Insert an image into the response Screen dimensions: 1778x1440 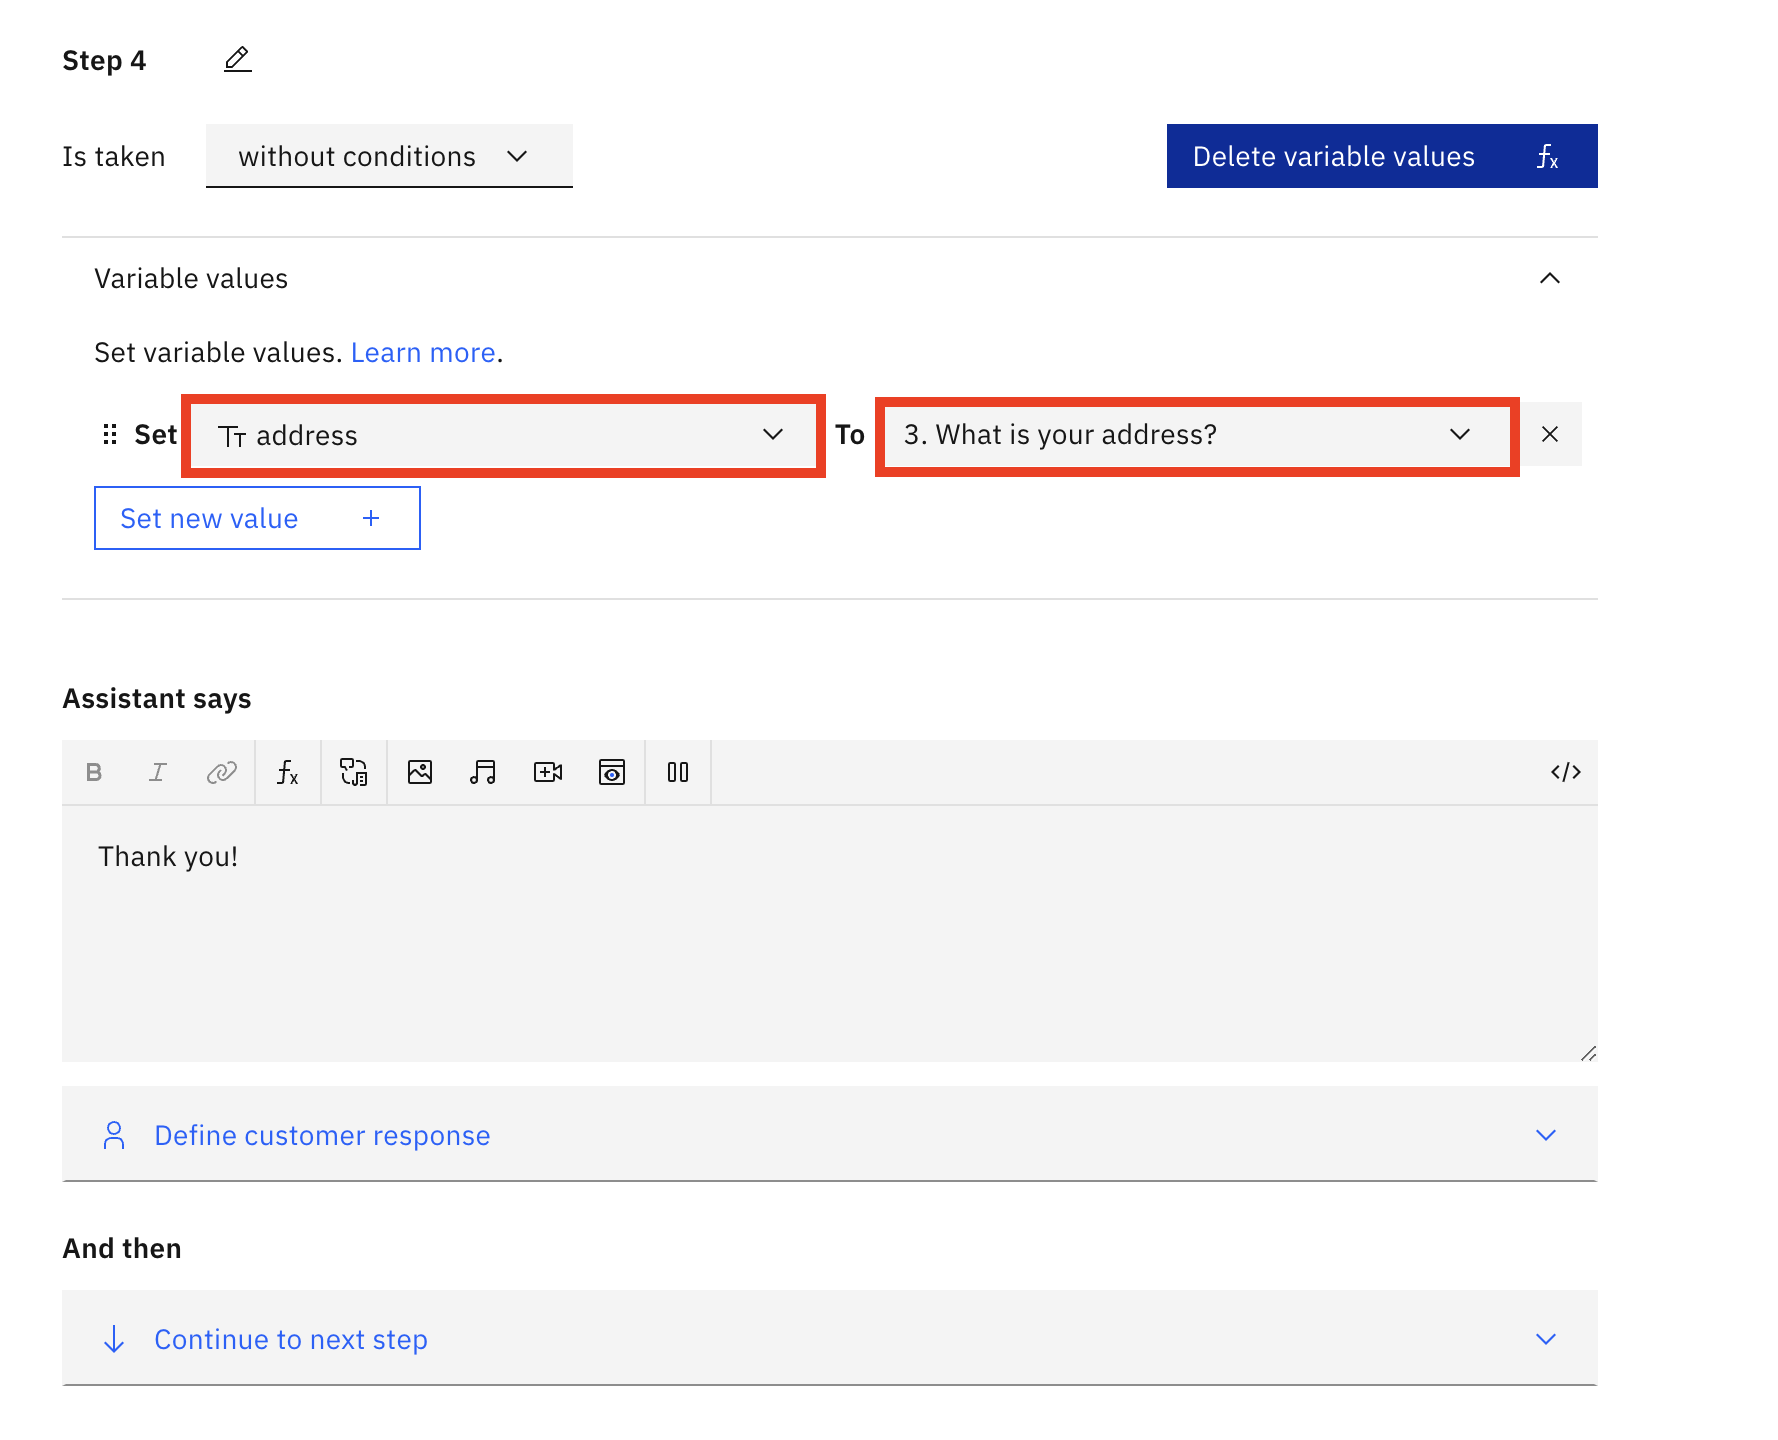coord(420,772)
